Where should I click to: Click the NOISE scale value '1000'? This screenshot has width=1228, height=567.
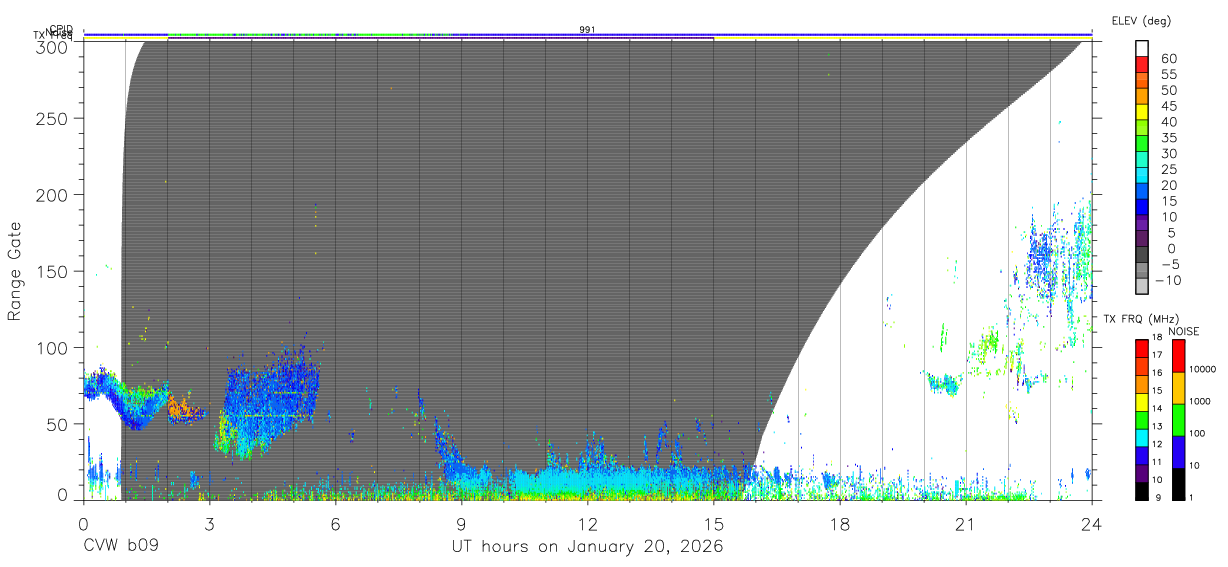point(1201,402)
